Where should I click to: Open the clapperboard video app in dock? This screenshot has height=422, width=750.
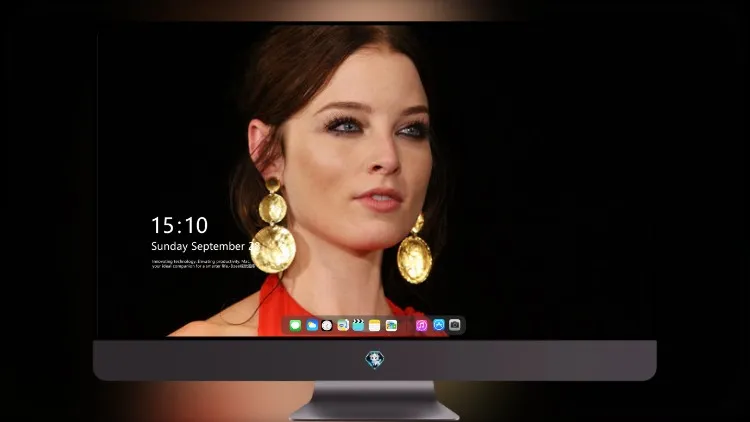click(358, 325)
